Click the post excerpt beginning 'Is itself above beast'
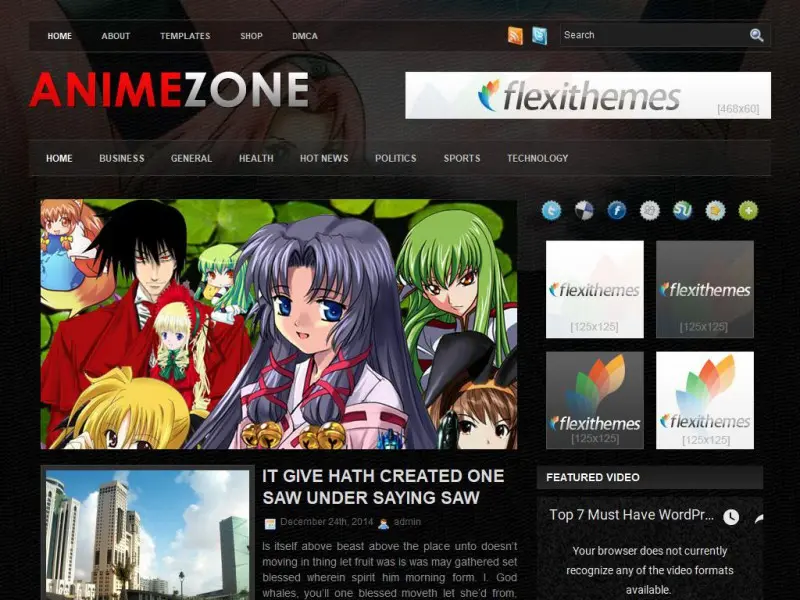Image resolution: width=800 pixels, height=600 pixels. (390, 569)
